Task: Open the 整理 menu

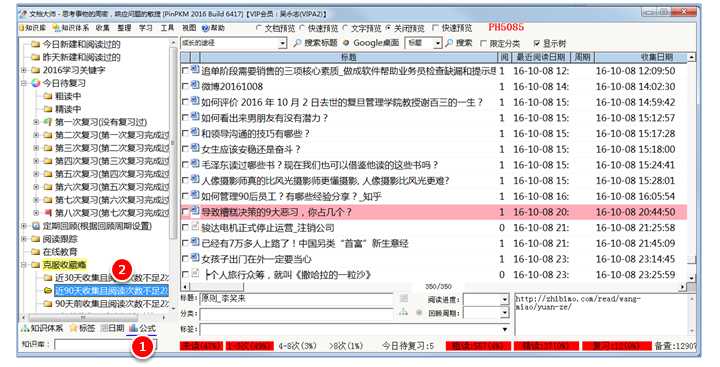Action: click(x=124, y=28)
